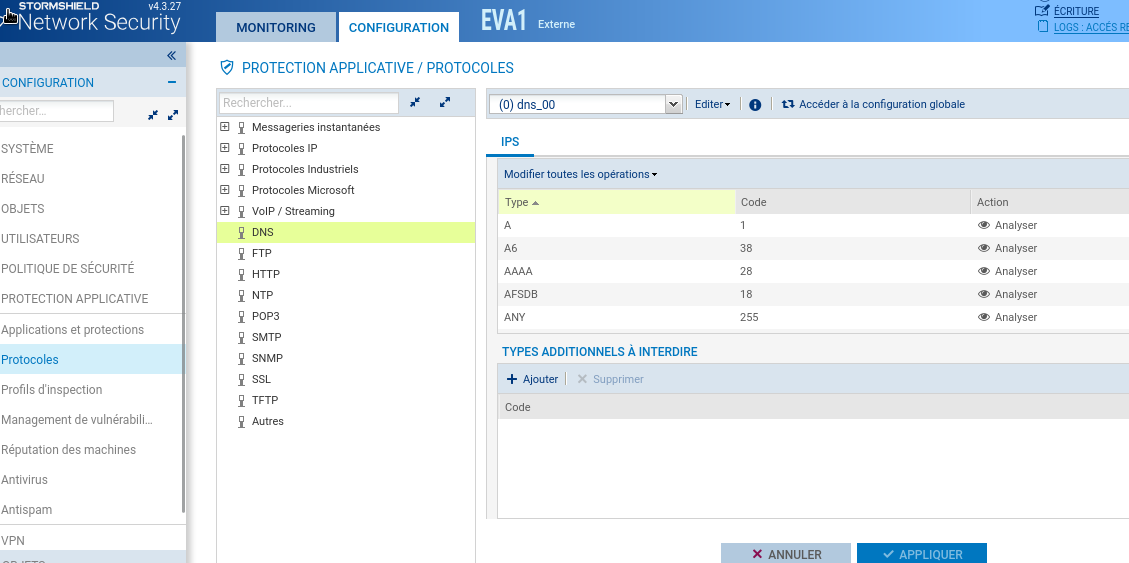Click the protocol tree search field
The width and height of the screenshot is (1129, 563).
click(309, 103)
